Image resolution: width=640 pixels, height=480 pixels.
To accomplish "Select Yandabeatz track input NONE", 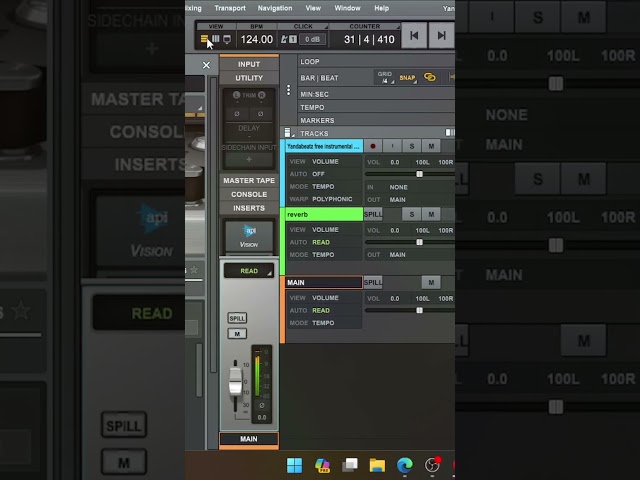I will tap(398, 187).
